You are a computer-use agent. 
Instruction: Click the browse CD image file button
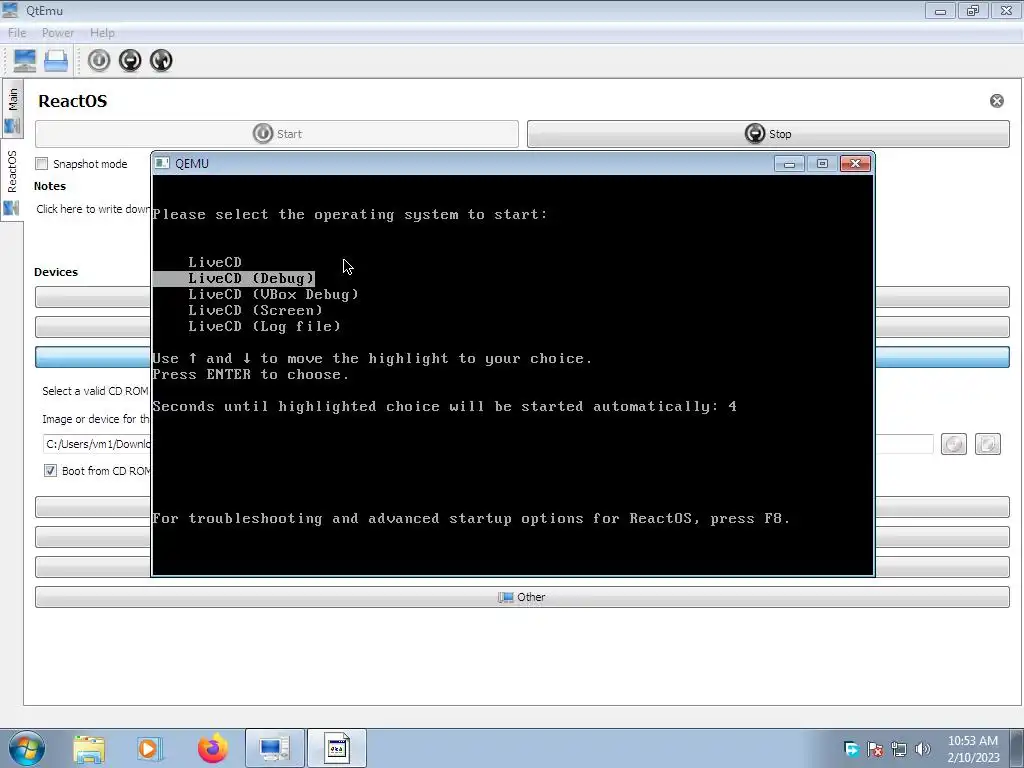click(987, 444)
